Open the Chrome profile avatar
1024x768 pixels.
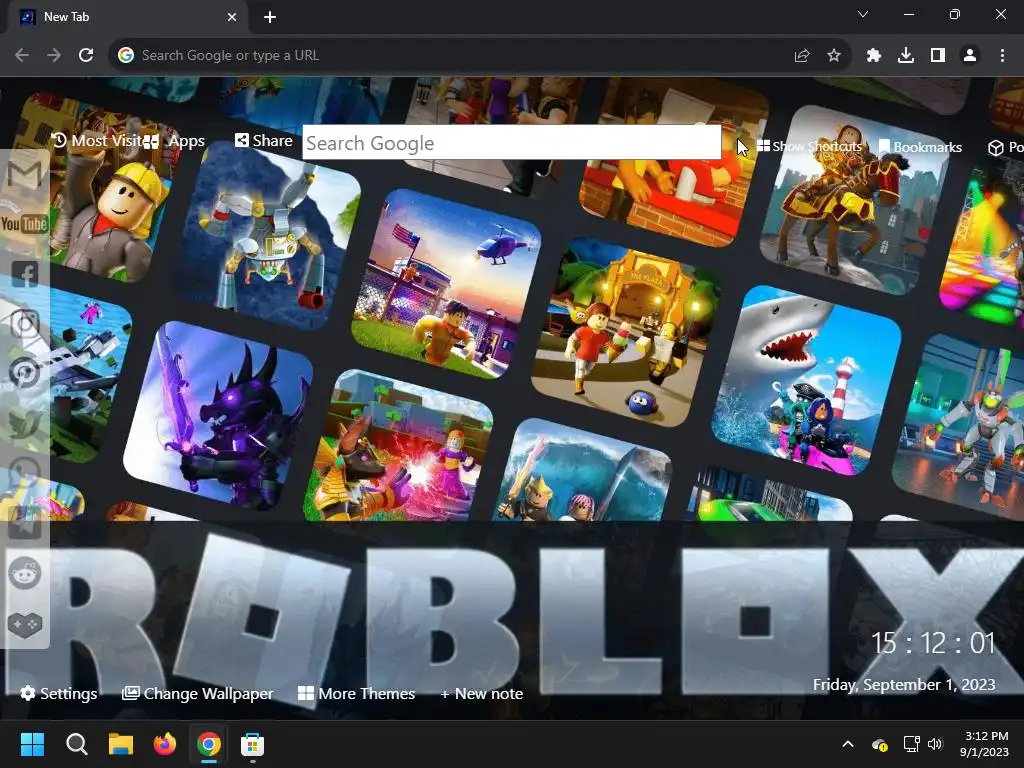970,56
